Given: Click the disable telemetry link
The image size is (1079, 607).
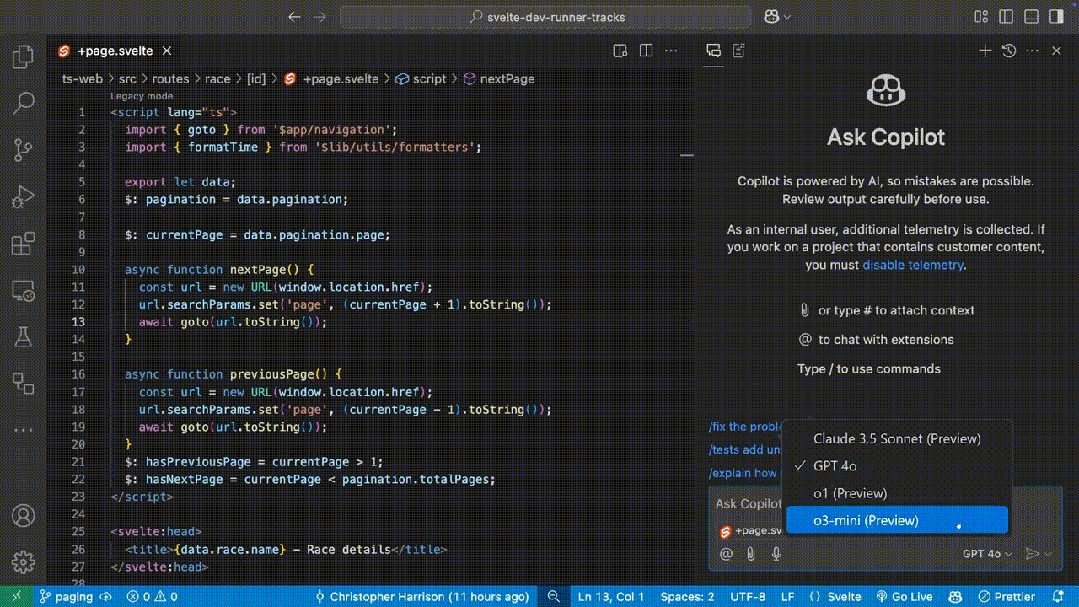Looking at the screenshot, I should pyautogui.click(x=913, y=265).
